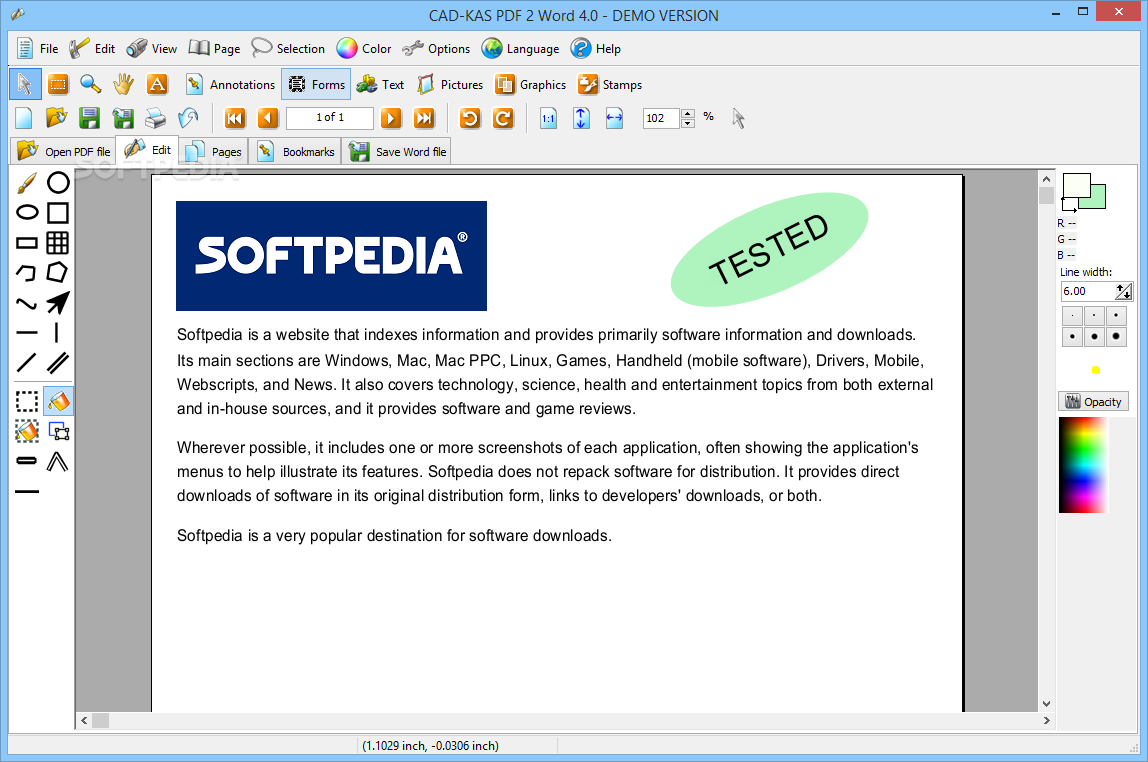
Task: Select the bucket fill with dashed border tool
Action: point(27,431)
